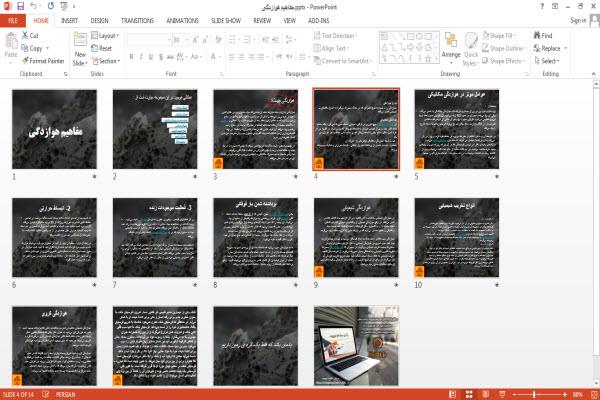The height and width of the screenshot is (400, 600).
Task: Open the Shape Fill dropdown
Action: coord(499,36)
